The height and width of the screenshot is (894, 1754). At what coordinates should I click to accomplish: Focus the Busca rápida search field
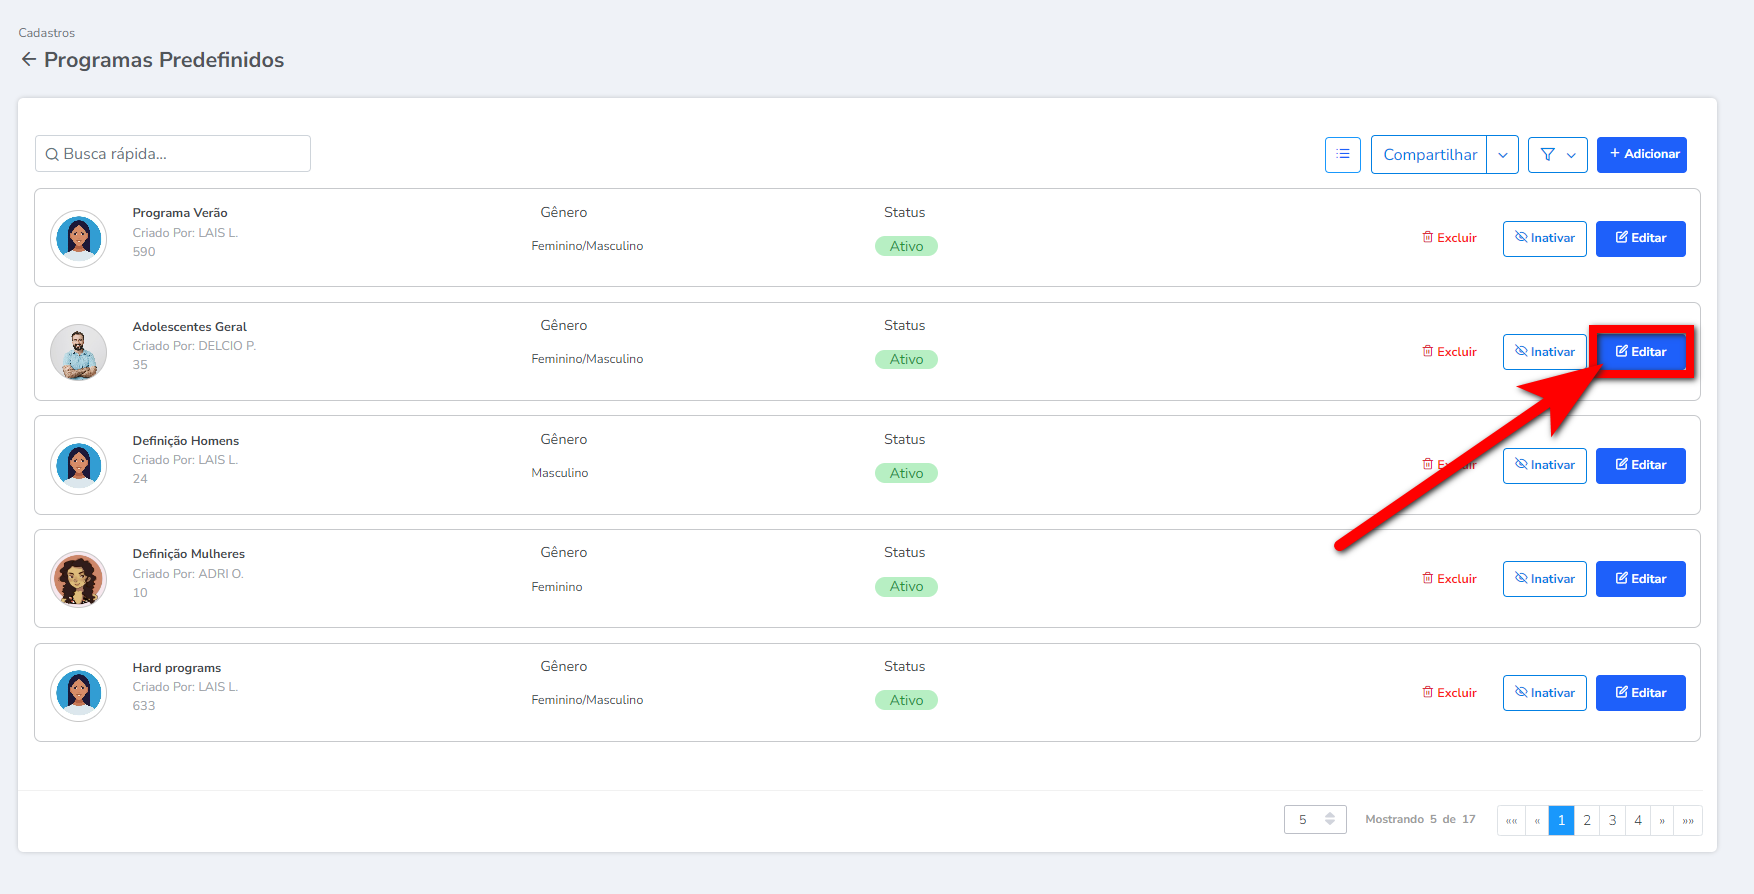coord(173,154)
